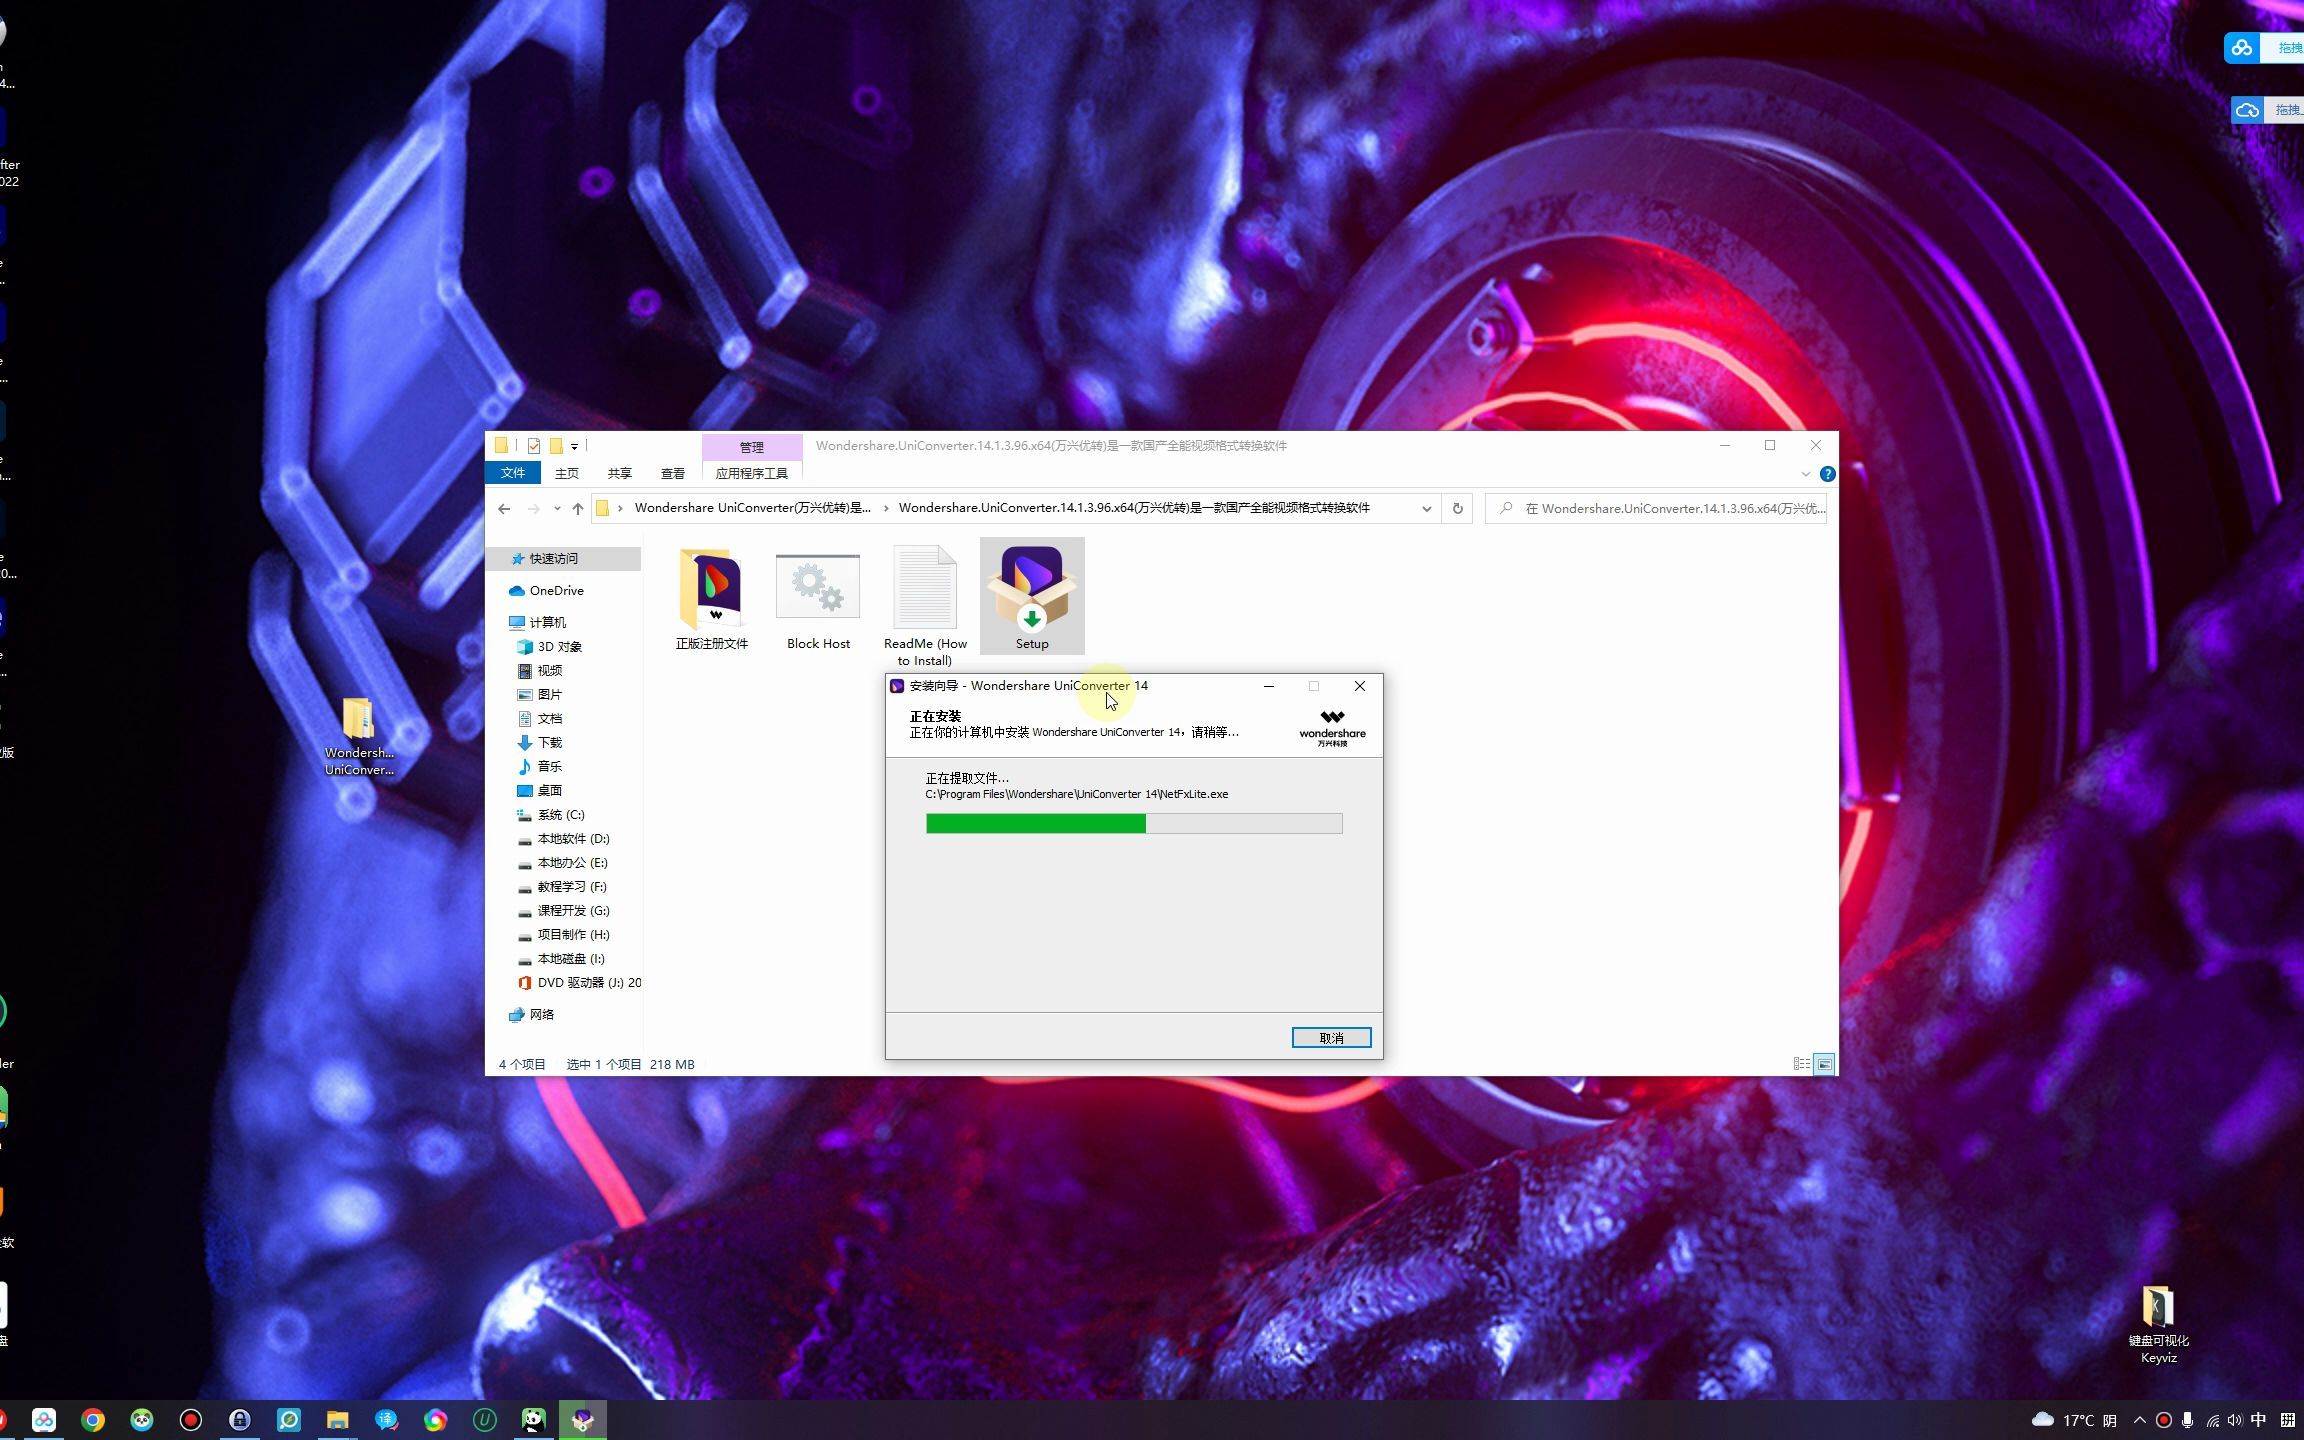The width and height of the screenshot is (2304, 1440).
Task: Show hidden tray icons chevron
Action: (x=2140, y=1420)
